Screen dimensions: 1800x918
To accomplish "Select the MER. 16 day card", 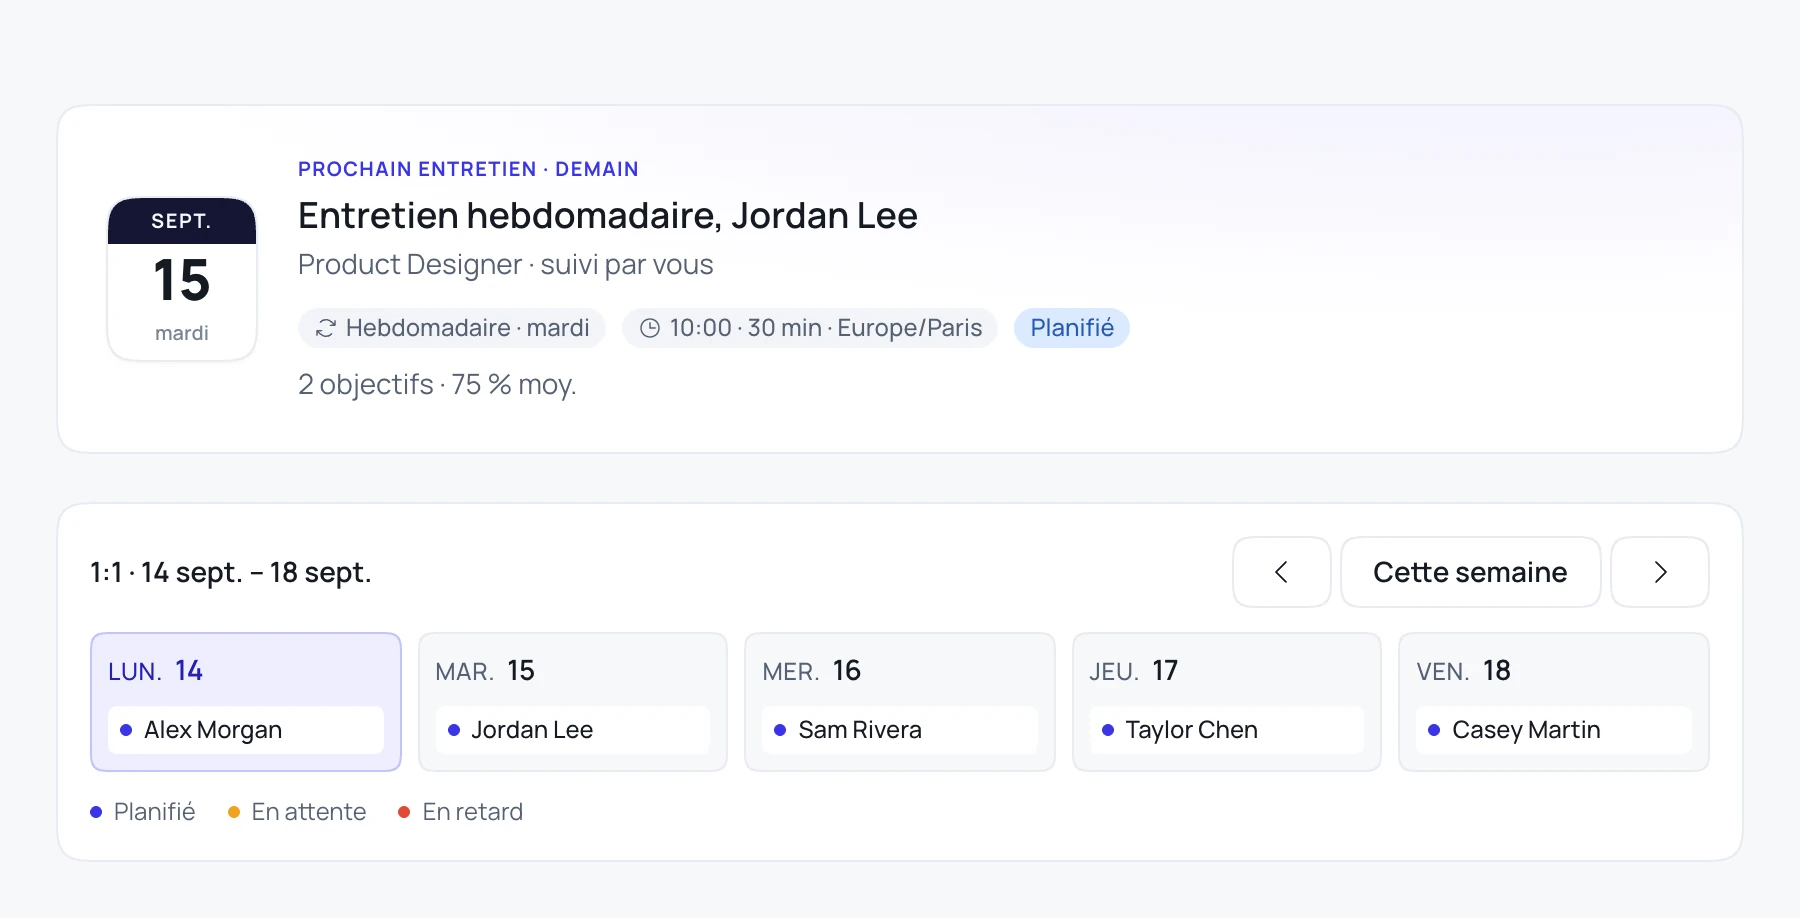I will (900, 701).
